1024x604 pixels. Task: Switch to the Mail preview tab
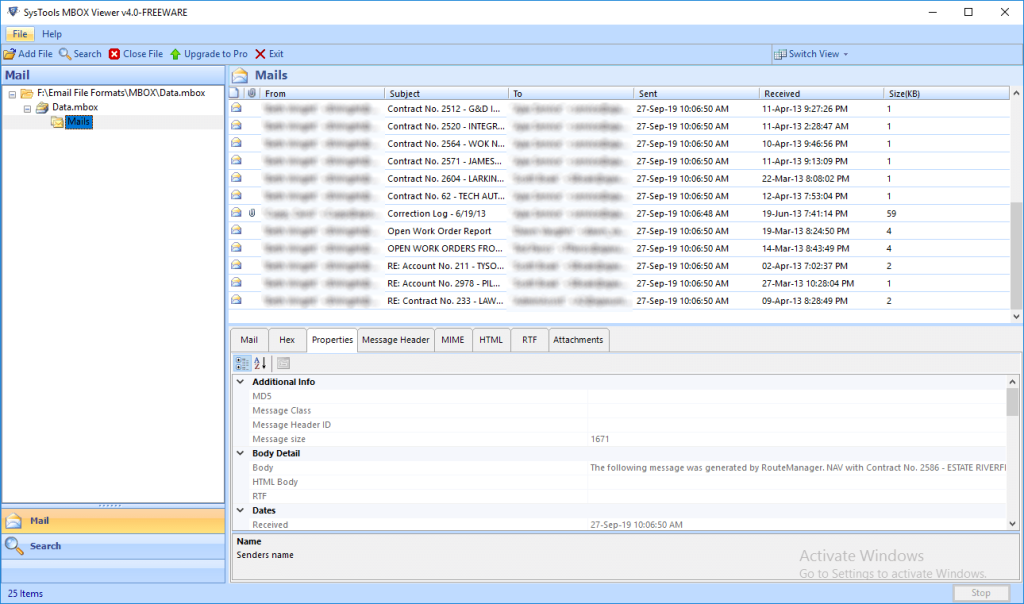(249, 340)
